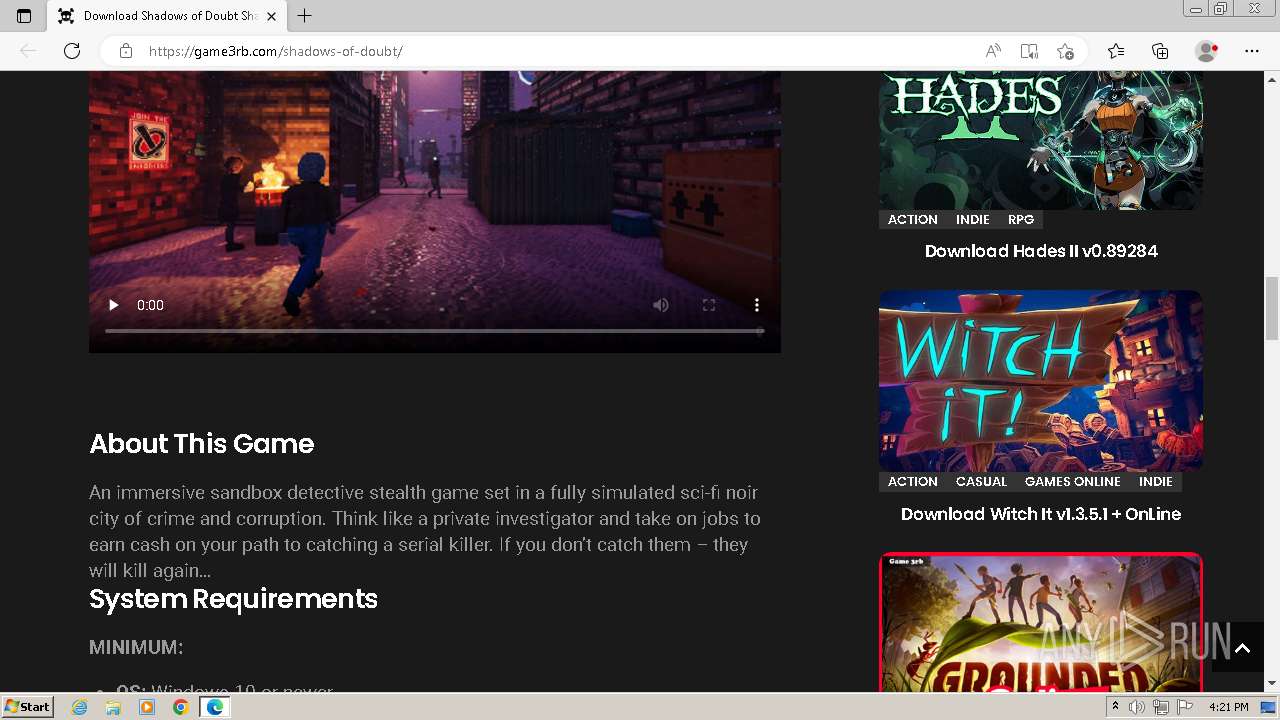This screenshot has height=720, width=1280.
Task: Click the About This Game heading
Action: tap(202, 444)
